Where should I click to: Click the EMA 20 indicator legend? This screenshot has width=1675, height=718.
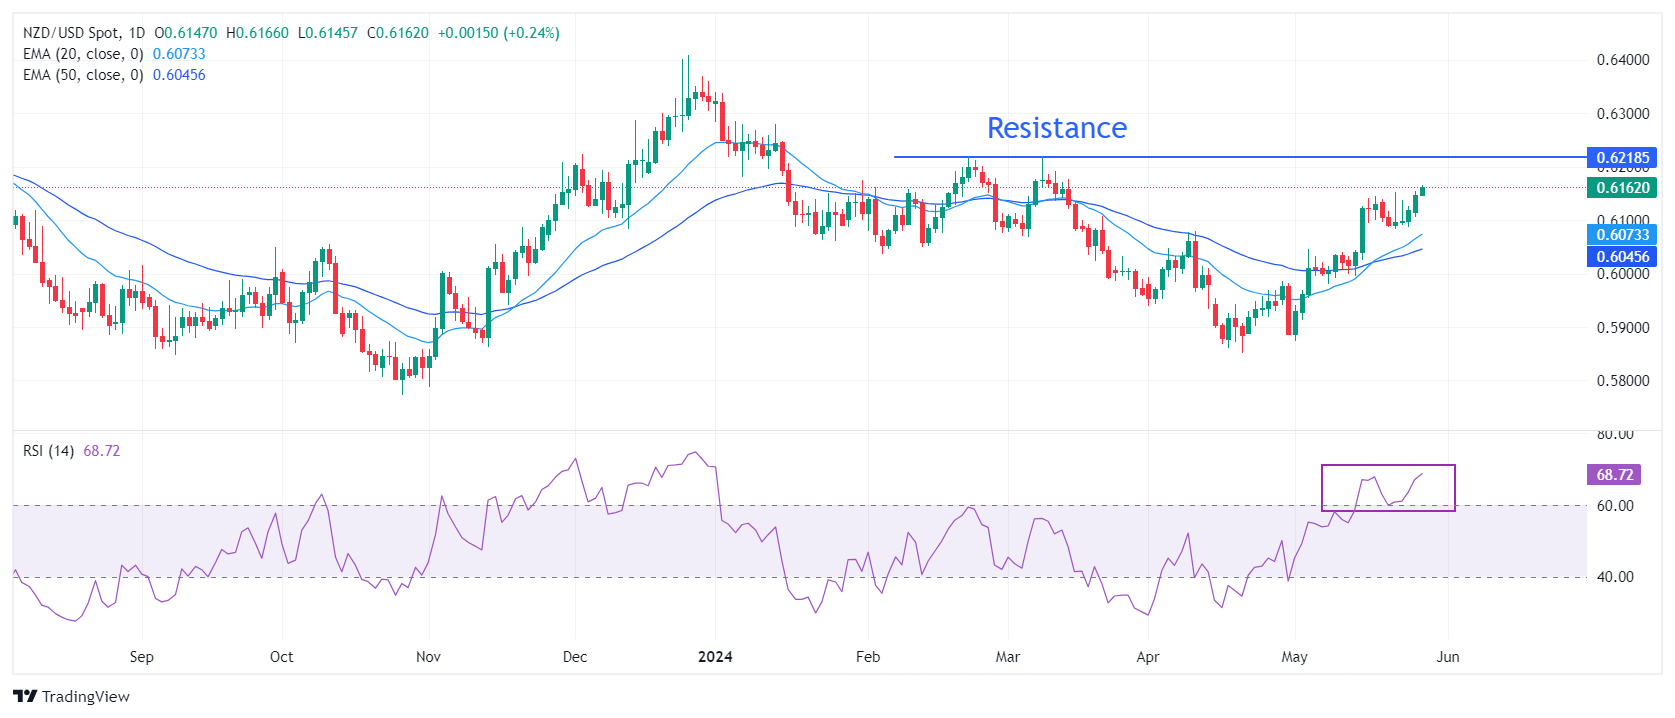(x=83, y=54)
